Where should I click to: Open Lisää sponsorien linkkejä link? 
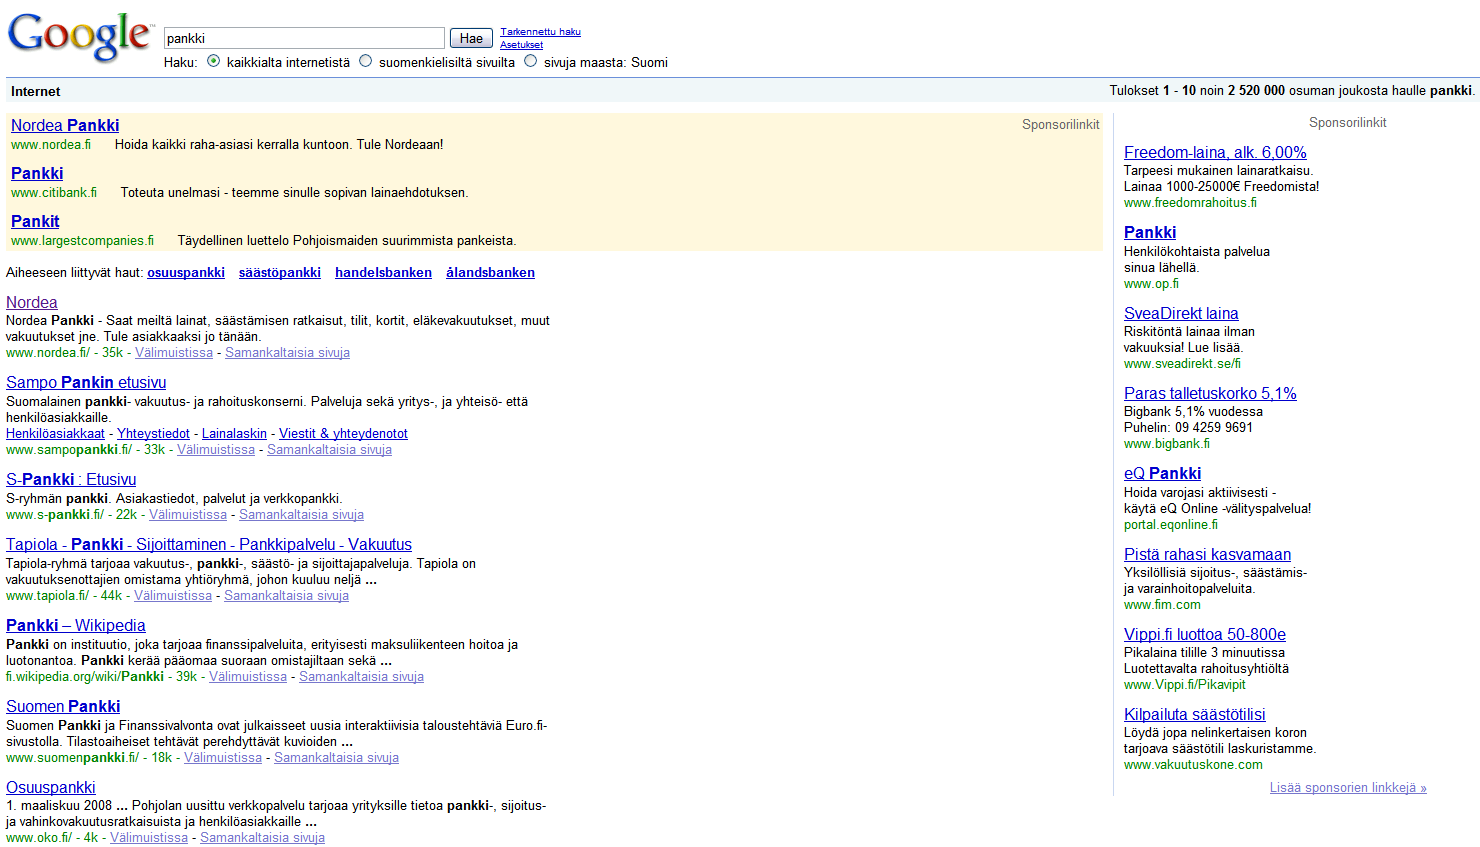pyautogui.click(x=1348, y=788)
